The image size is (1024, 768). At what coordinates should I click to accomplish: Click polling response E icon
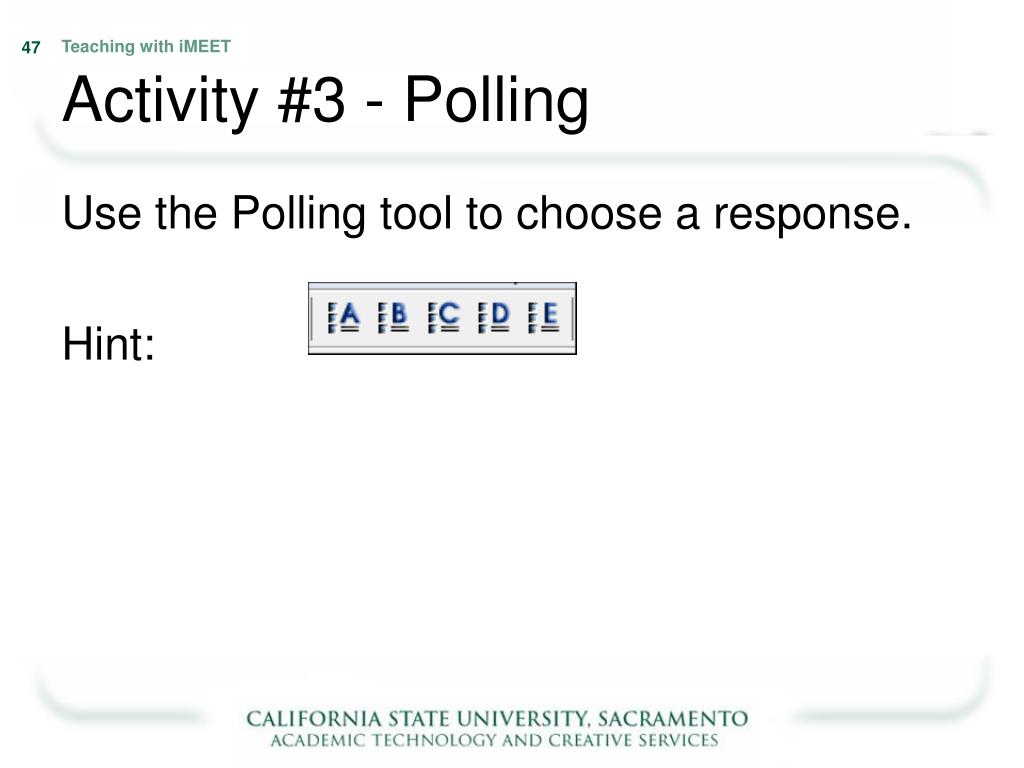[x=543, y=317]
